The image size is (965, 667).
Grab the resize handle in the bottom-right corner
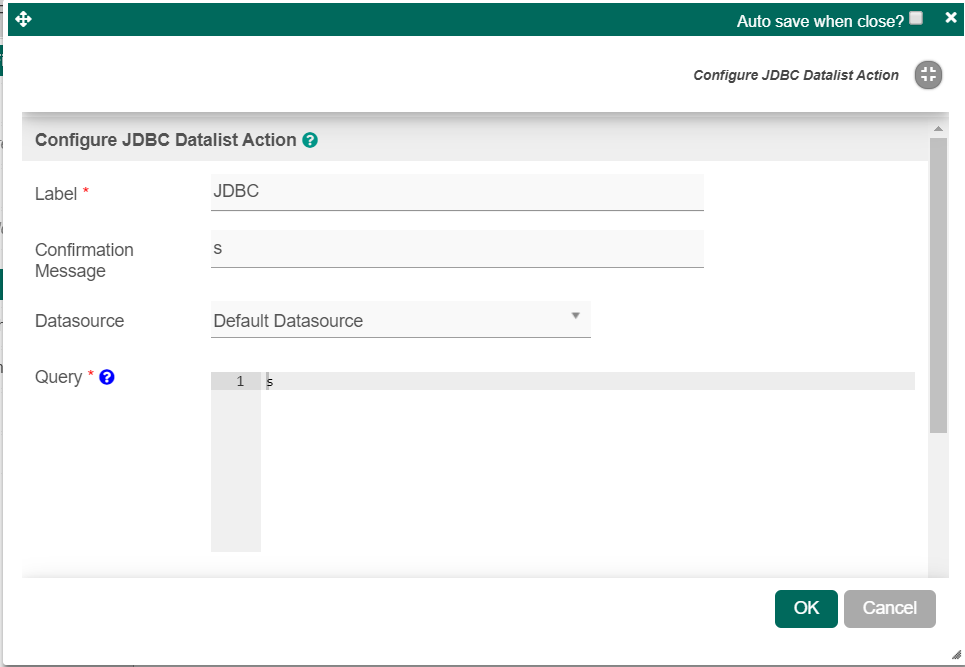[955, 654]
